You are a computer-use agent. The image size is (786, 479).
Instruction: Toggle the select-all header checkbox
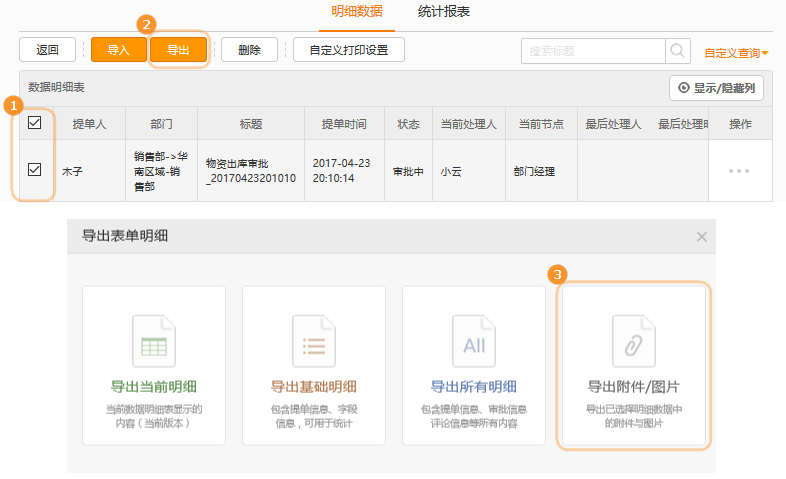coord(35,123)
